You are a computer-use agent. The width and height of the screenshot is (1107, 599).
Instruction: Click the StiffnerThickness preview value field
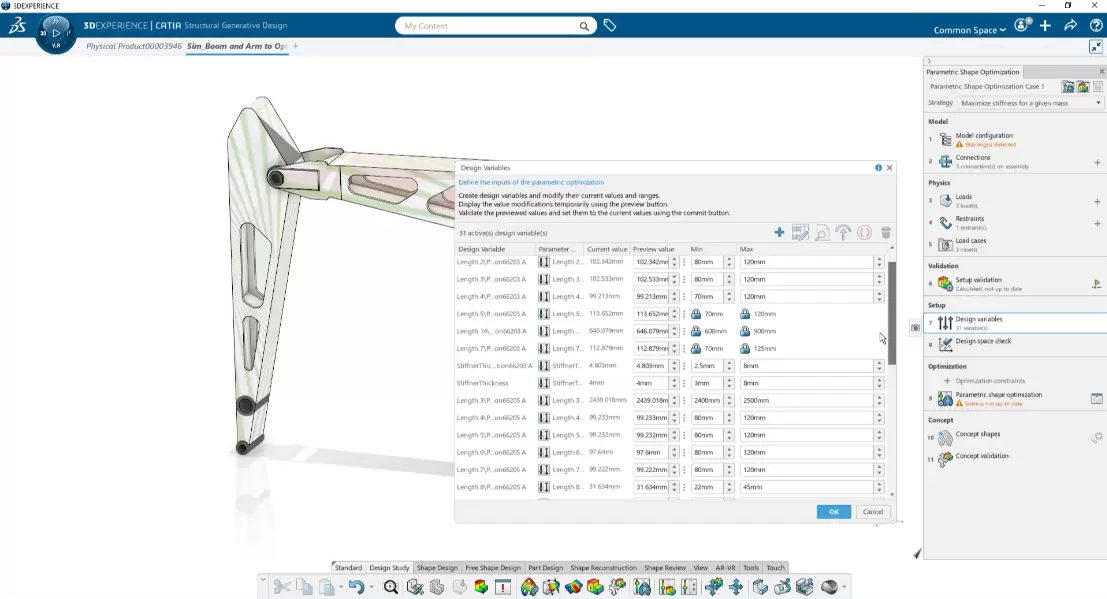651,383
